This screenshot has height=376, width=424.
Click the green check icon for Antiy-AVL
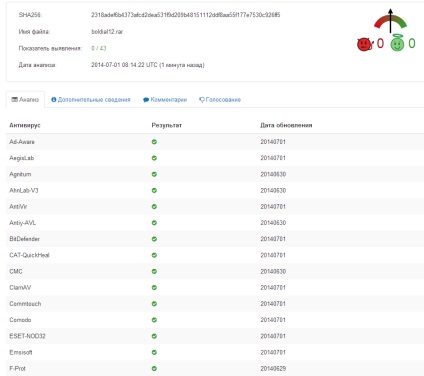(x=154, y=223)
